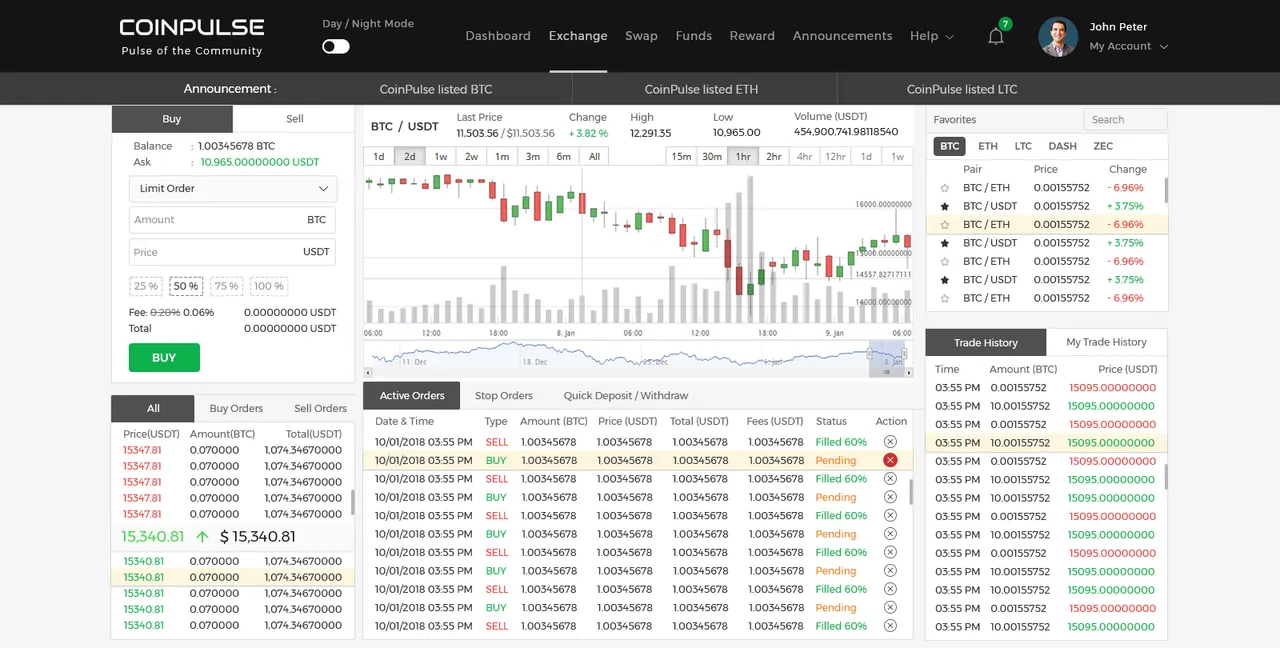
Task: Select the LTC market tab
Action: point(1023,146)
